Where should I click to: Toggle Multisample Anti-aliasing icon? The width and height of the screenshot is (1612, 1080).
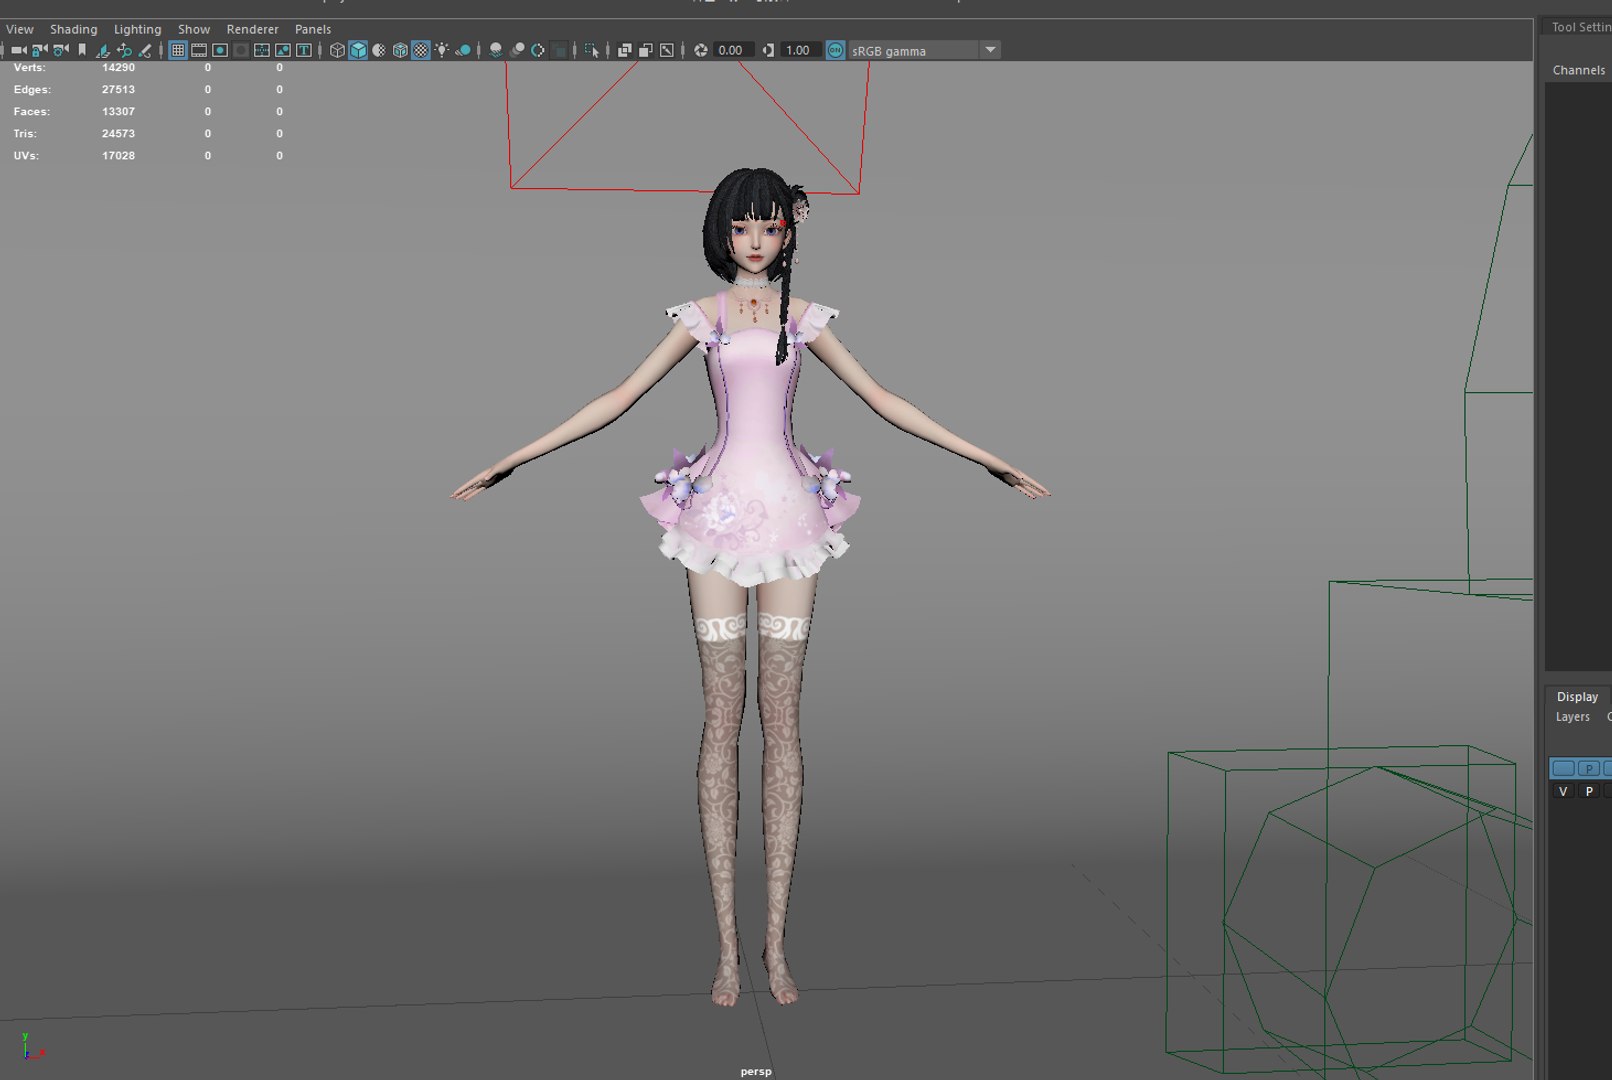(538, 50)
